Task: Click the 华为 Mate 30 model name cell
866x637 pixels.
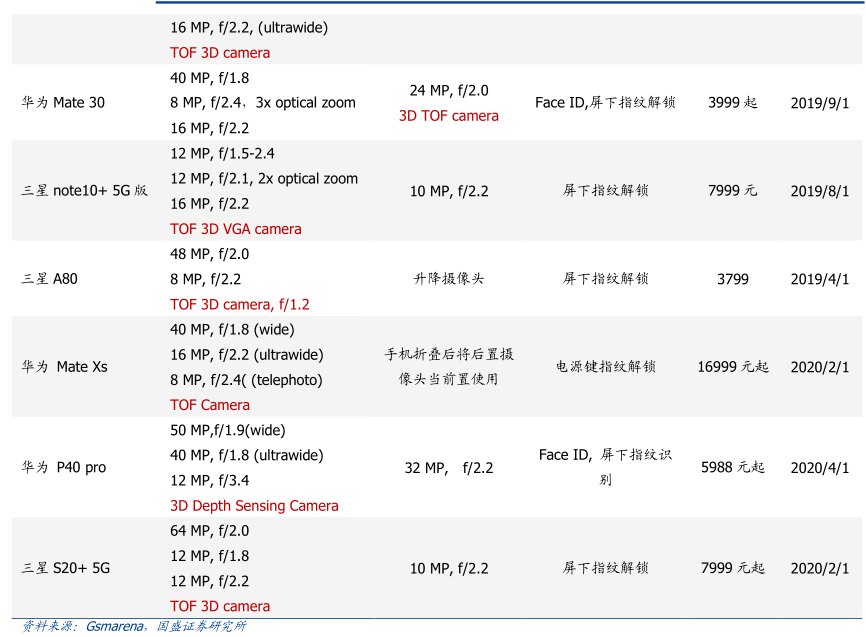Action: (63, 102)
